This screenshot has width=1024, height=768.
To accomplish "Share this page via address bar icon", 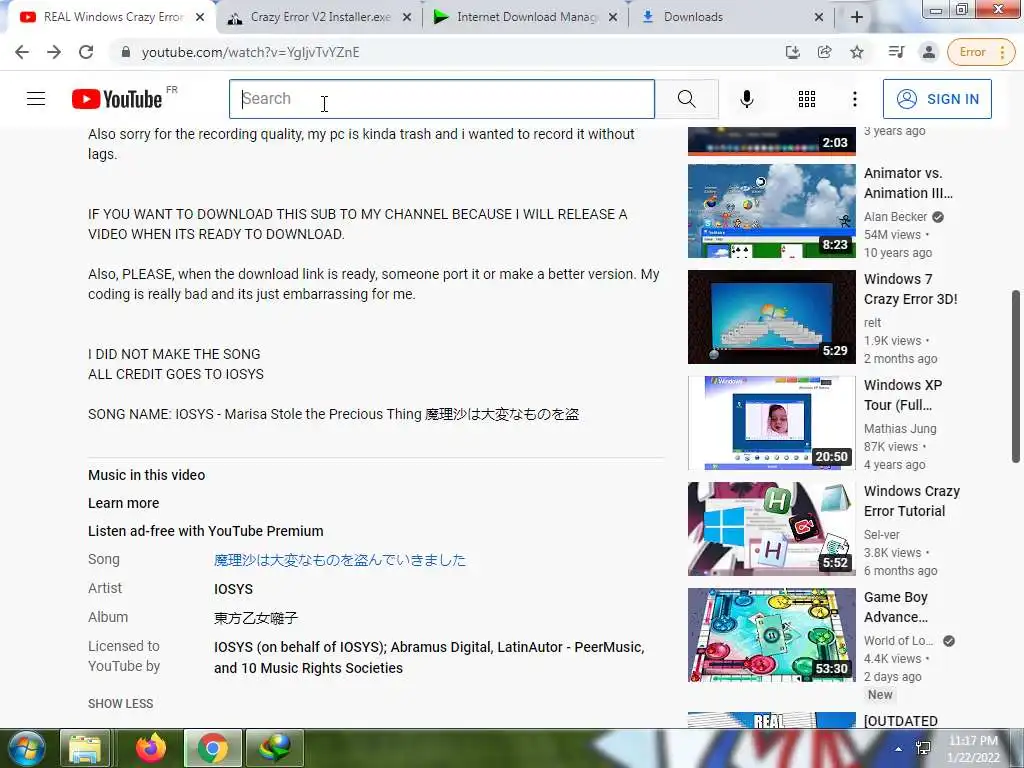I will point(825,52).
